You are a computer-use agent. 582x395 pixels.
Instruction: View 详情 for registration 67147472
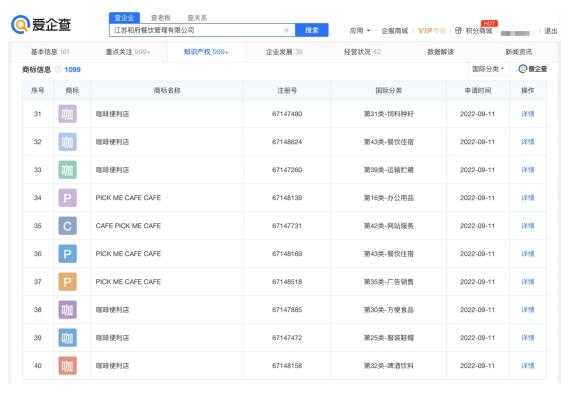[x=527, y=338]
